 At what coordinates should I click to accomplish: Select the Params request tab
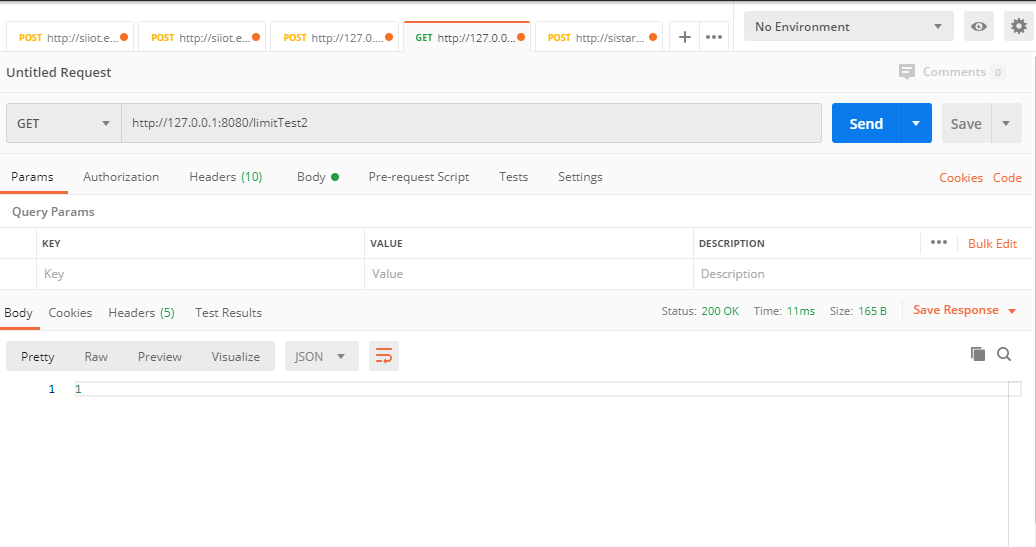[32, 177]
